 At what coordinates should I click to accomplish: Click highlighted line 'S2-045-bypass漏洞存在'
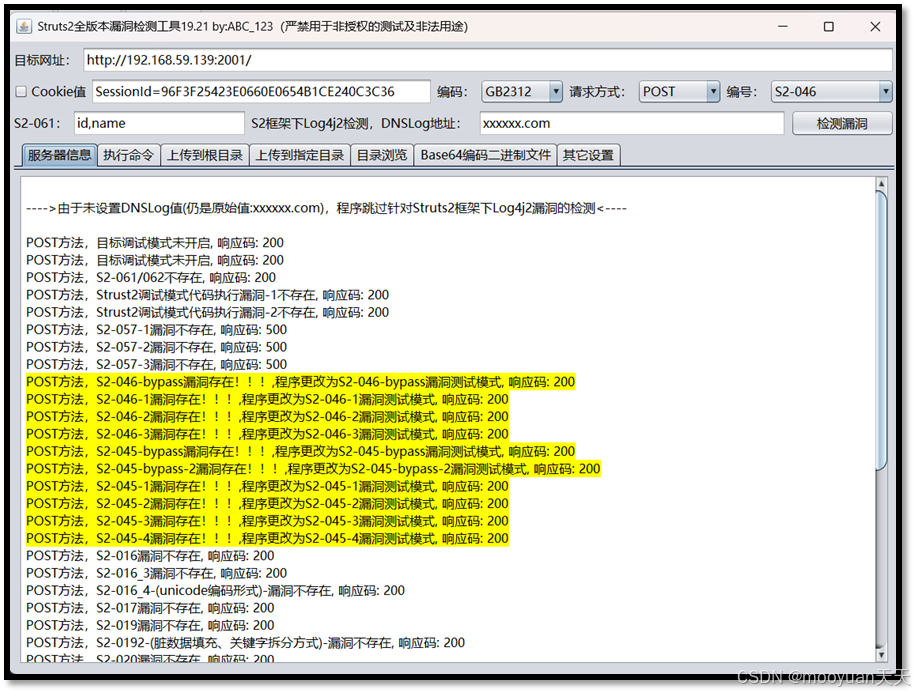pos(301,452)
